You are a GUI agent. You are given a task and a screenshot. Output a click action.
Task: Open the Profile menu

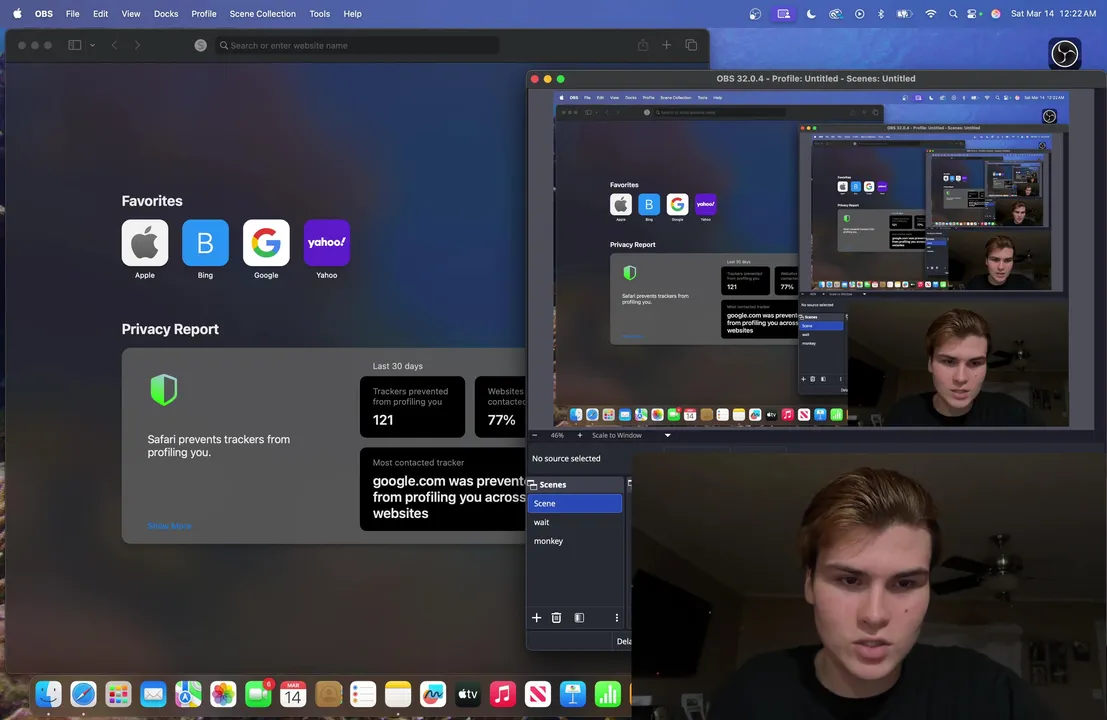coord(204,13)
